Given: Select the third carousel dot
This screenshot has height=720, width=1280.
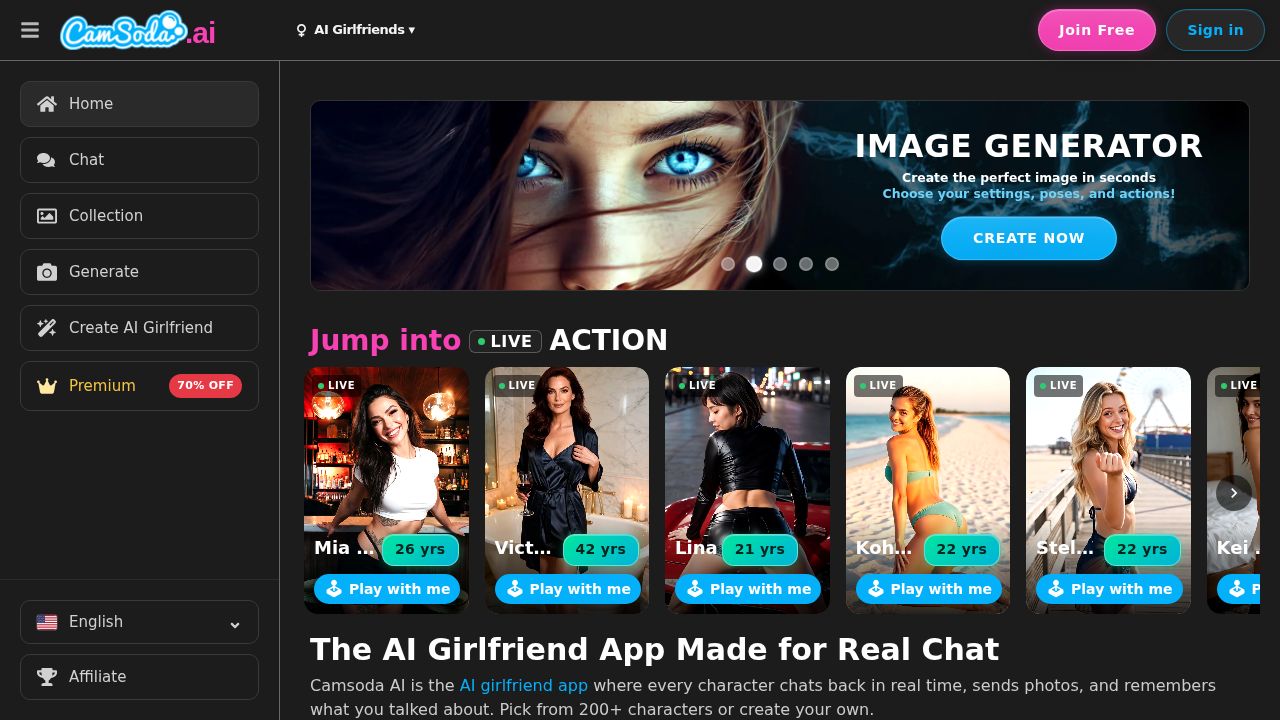Looking at the screenshot, I should pyautogui.click(x=780, y=264).
